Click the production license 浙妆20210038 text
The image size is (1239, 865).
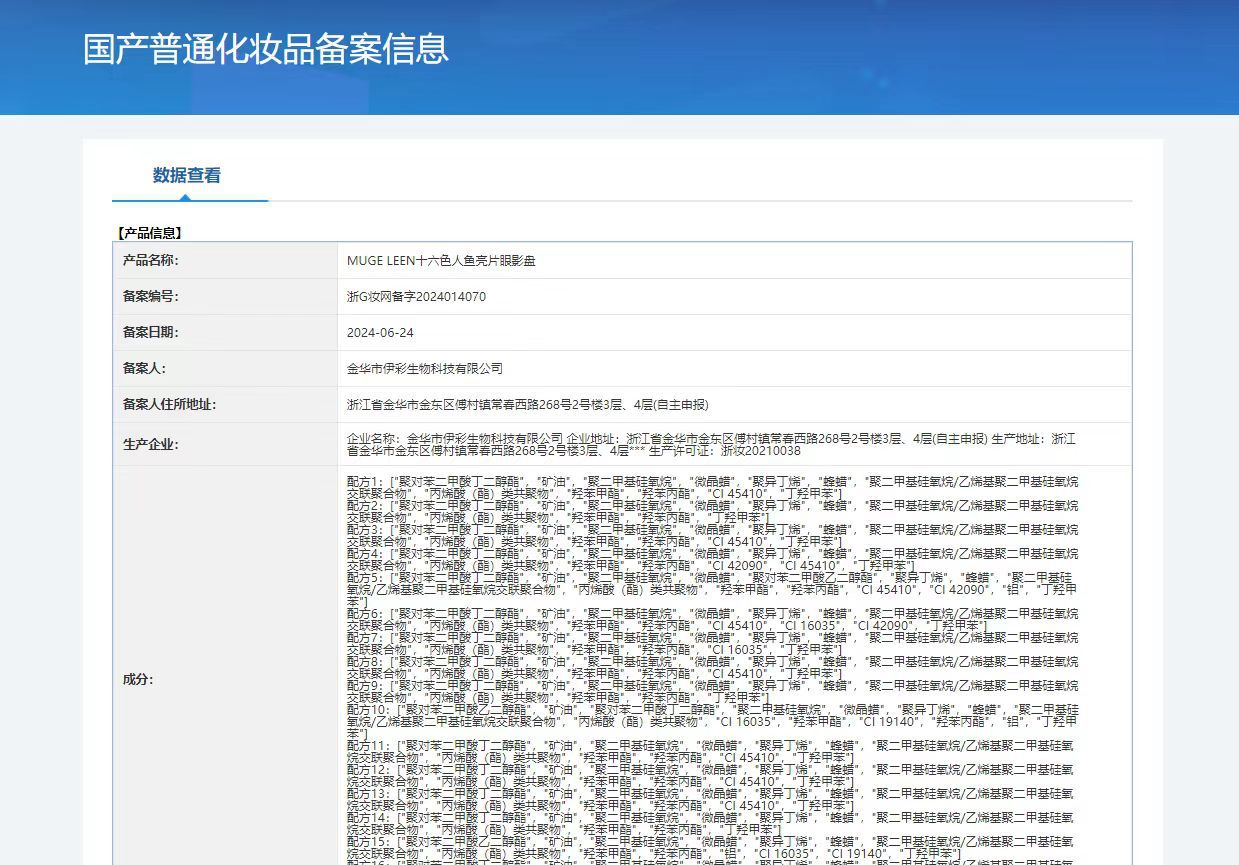760,451
